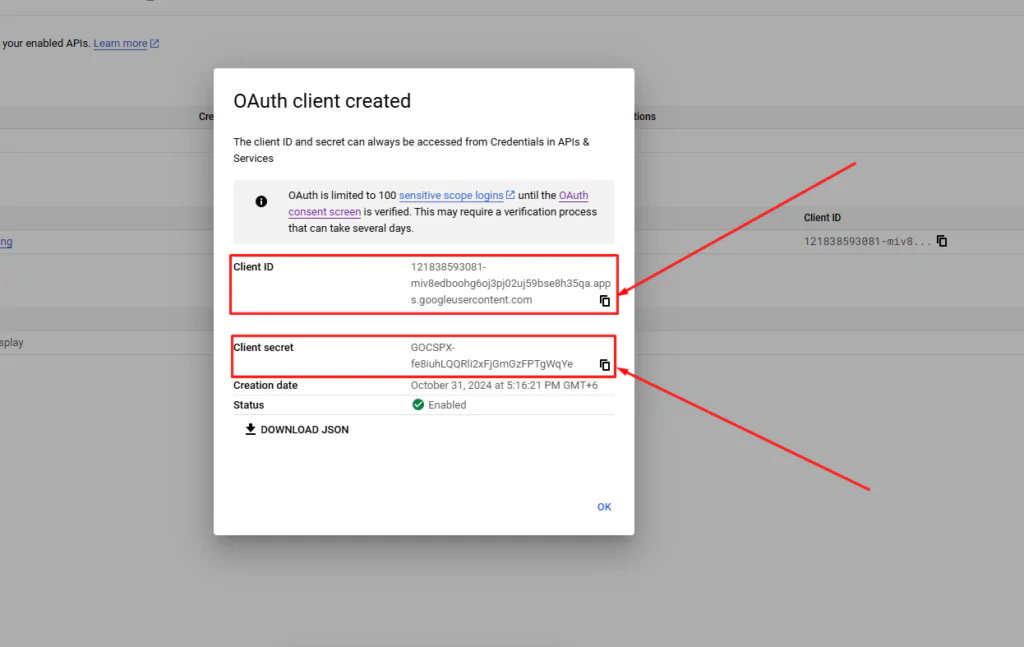The height and width of the screenshot is (647, 1024).
Task: Select the Client ID value ending googleusercontent.com
Action: click(511, 283)
